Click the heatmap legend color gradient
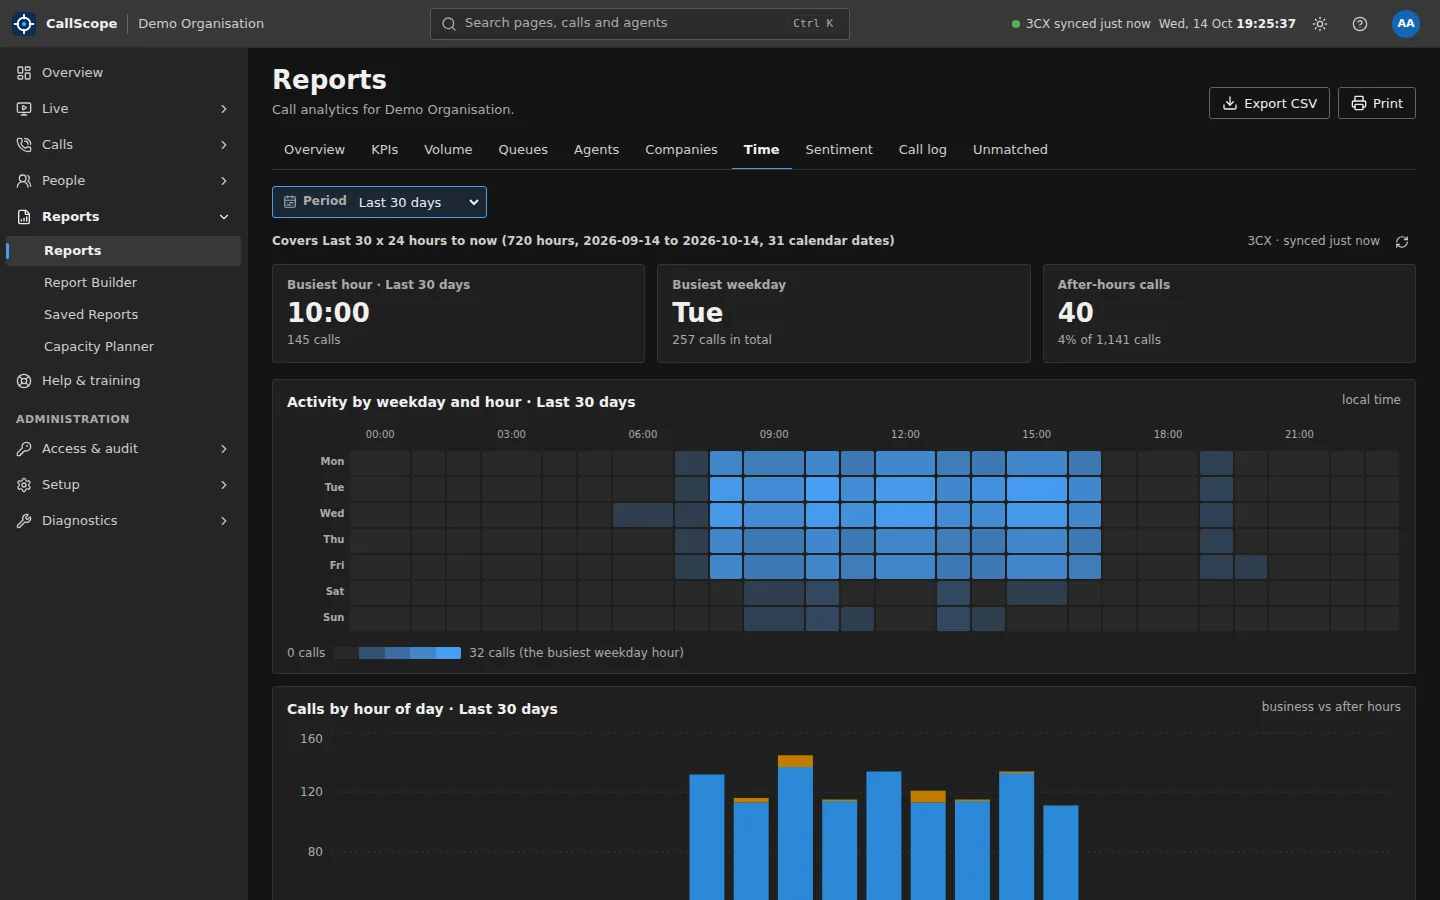 398,653
